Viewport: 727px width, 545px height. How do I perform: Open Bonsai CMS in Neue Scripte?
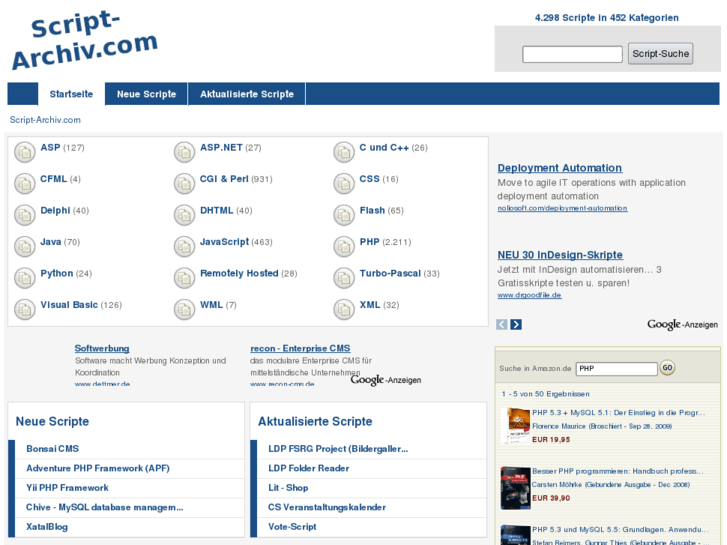click(52, 449)
